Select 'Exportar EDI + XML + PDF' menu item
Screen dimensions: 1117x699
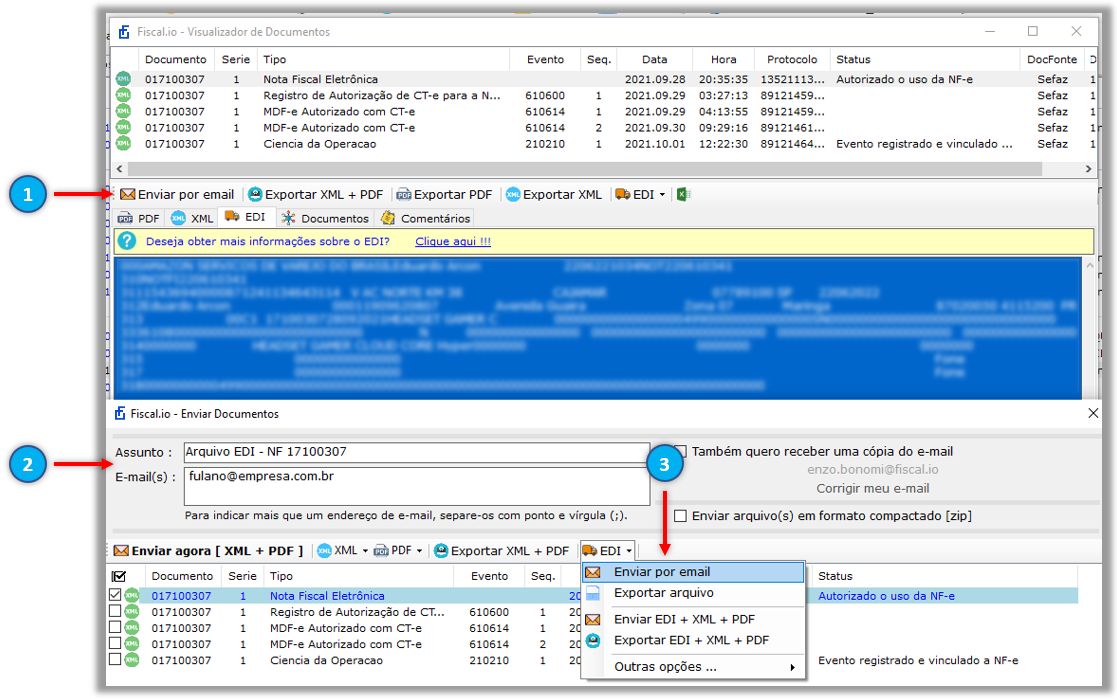[693, 640]
